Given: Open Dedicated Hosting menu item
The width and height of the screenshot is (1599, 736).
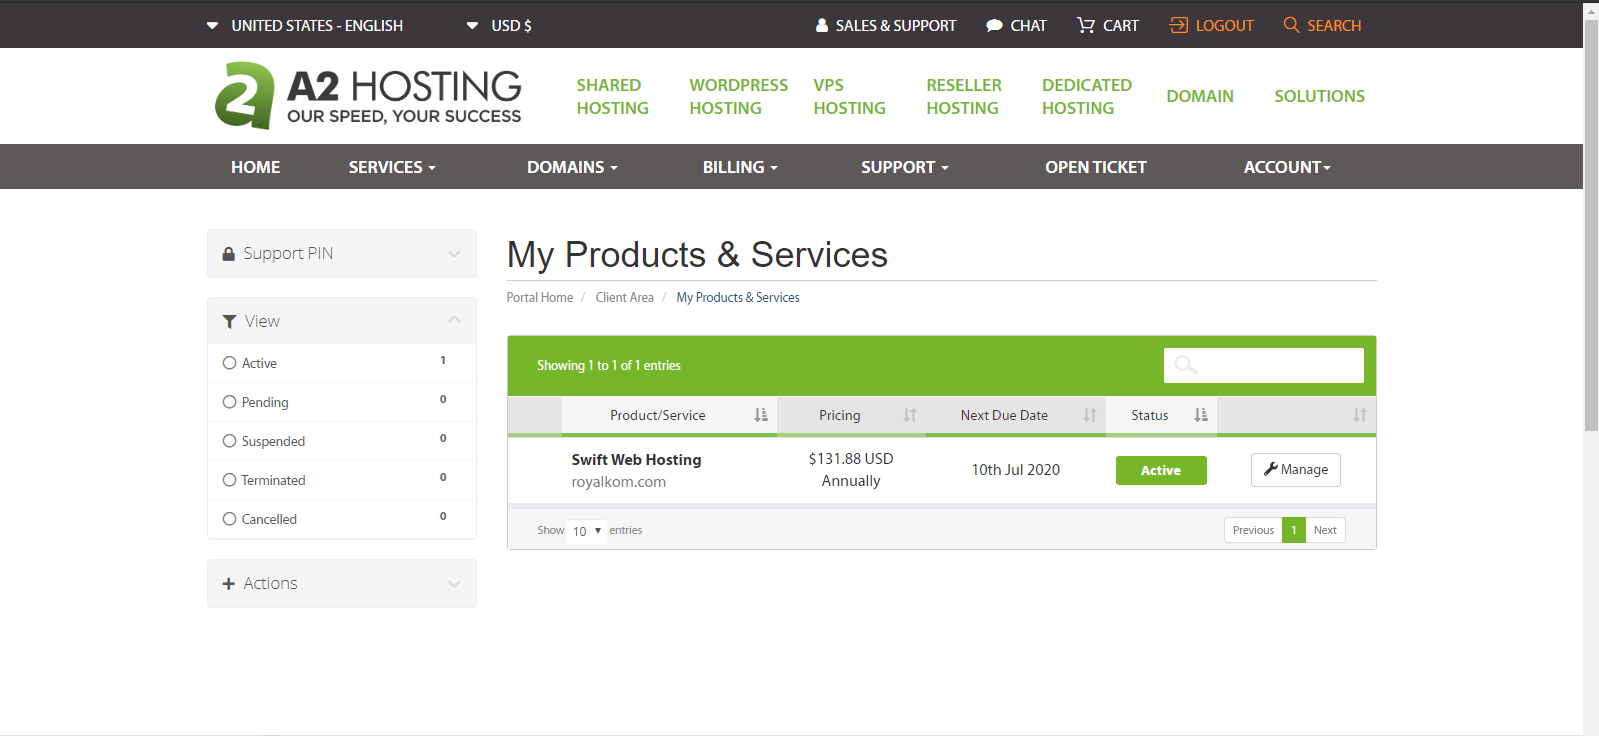Looking at the screenshot, I should click(x=1087, y=97).
